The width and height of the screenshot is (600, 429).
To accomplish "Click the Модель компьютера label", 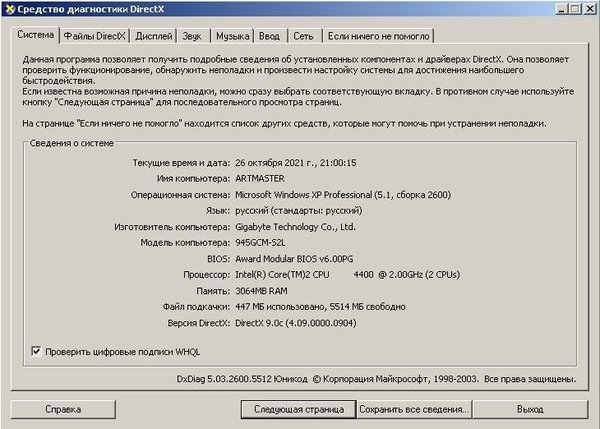I will [x=185, y=243].
